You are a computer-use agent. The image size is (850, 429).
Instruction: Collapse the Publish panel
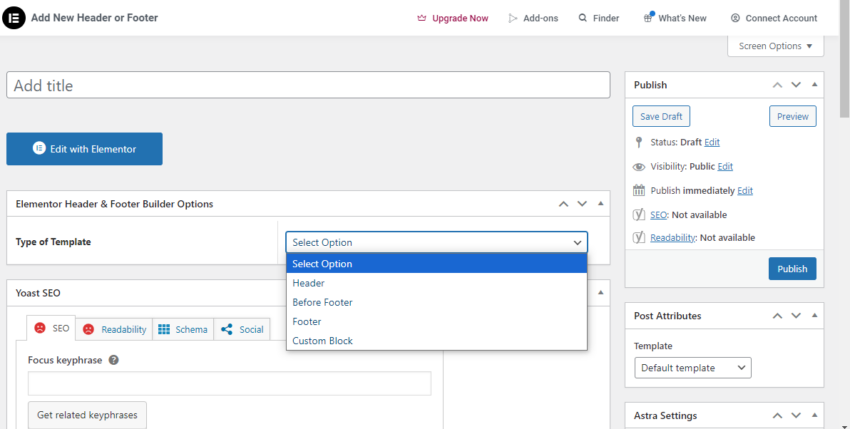pyautogui.click(x=814, y=85)
